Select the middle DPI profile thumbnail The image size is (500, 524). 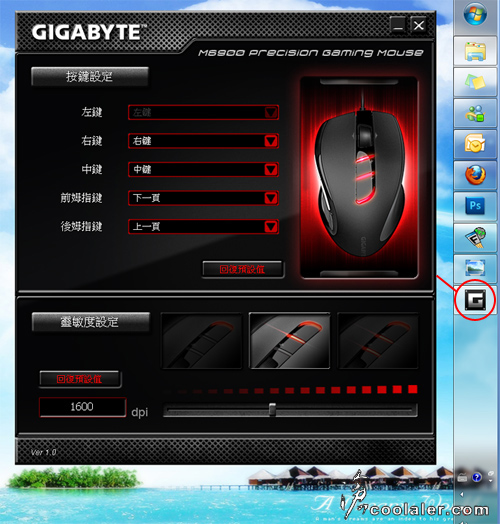coord(289,341)
